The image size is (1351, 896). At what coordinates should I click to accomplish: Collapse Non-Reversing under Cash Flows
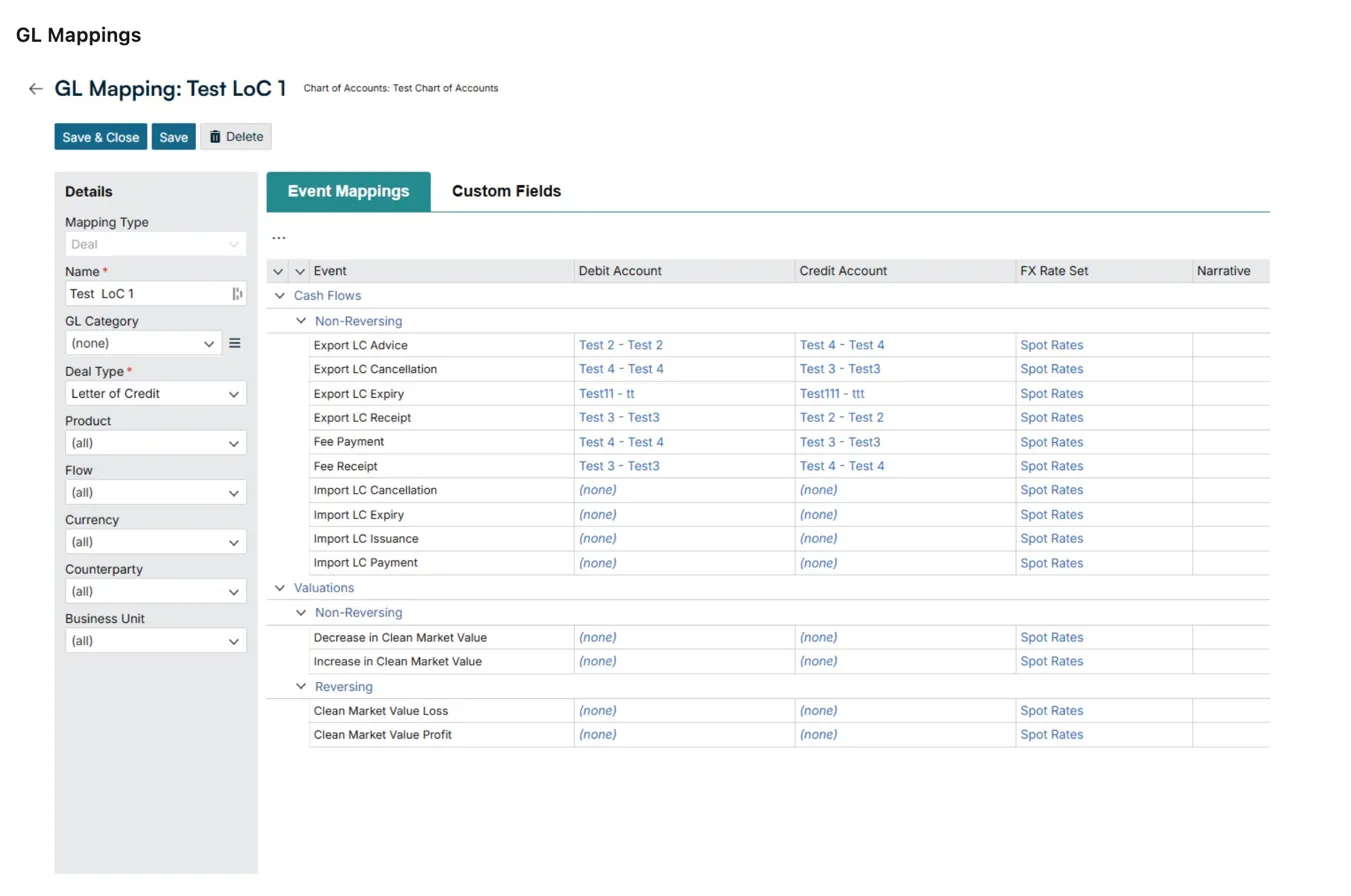(301, 321)
